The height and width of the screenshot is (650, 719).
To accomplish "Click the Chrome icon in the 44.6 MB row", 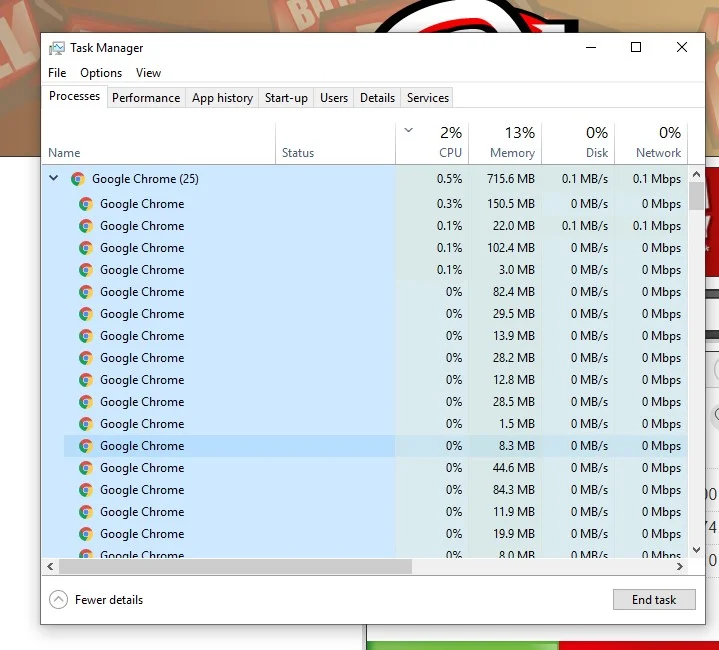I will 86,468.
